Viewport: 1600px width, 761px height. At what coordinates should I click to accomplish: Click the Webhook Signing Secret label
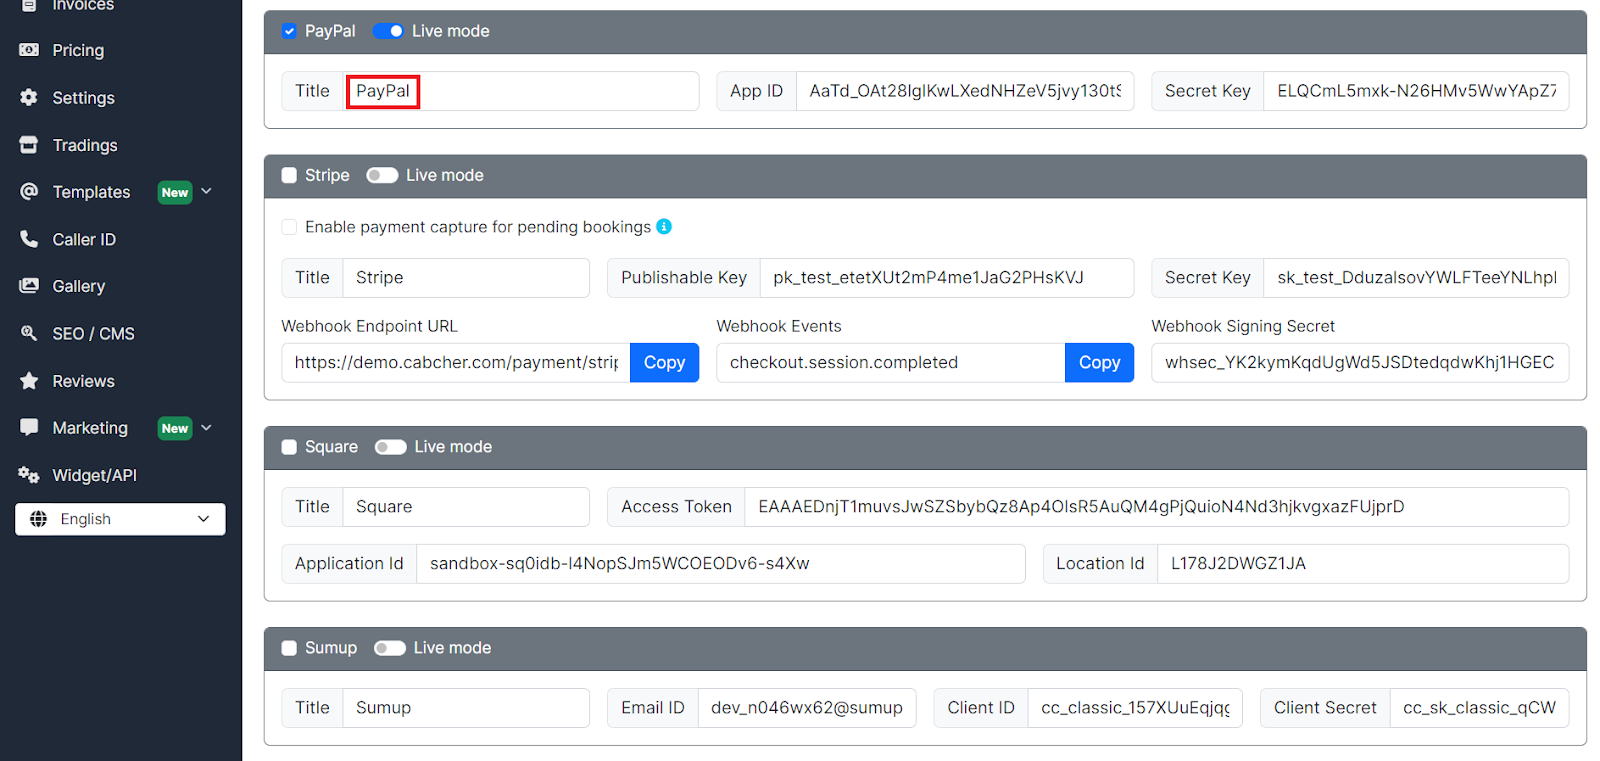1243,326
